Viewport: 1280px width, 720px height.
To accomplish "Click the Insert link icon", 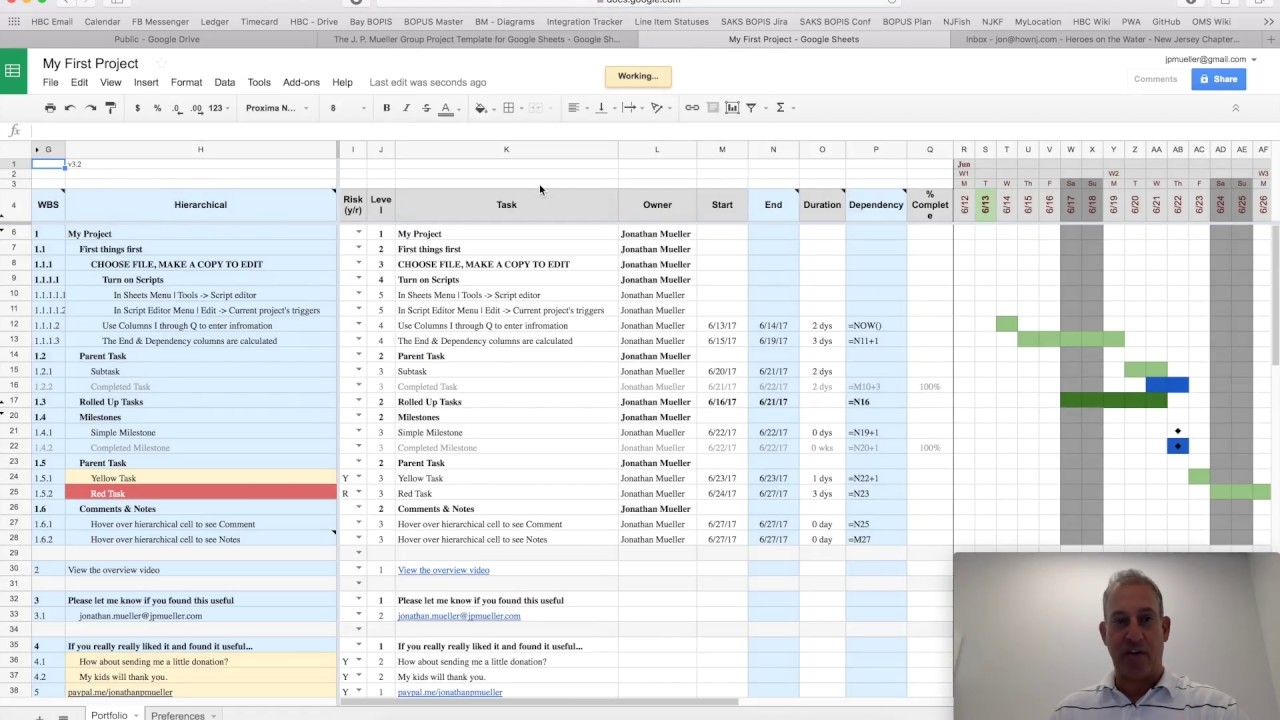I will click(x=692, y=108).
